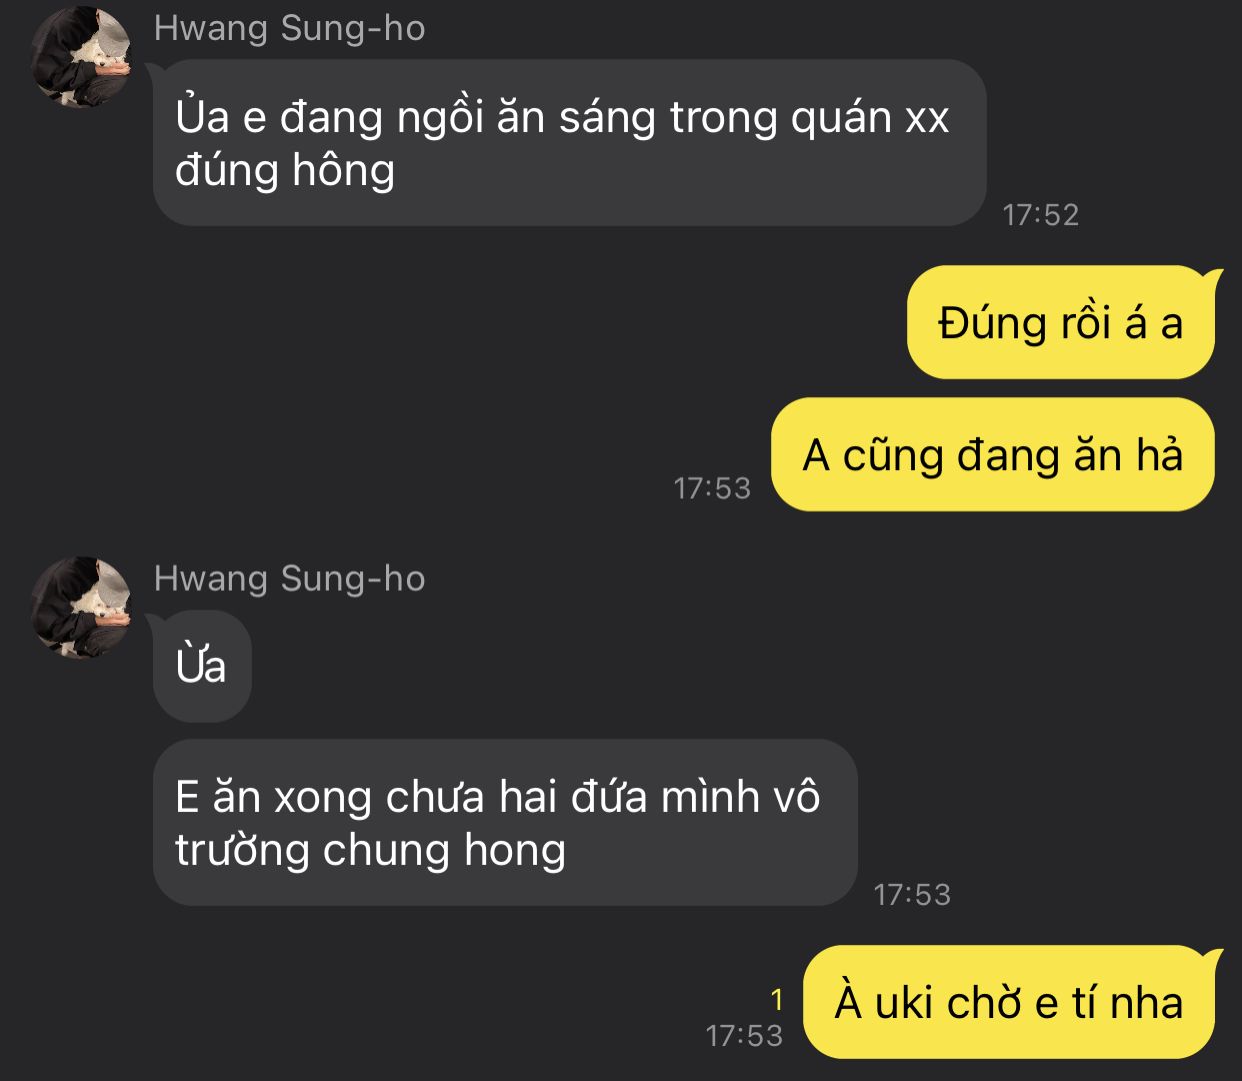Viewport: 1242px width, 1081px height.
Task: Select the short 'Ừa' reply bubble
Action: click(202, 666)
